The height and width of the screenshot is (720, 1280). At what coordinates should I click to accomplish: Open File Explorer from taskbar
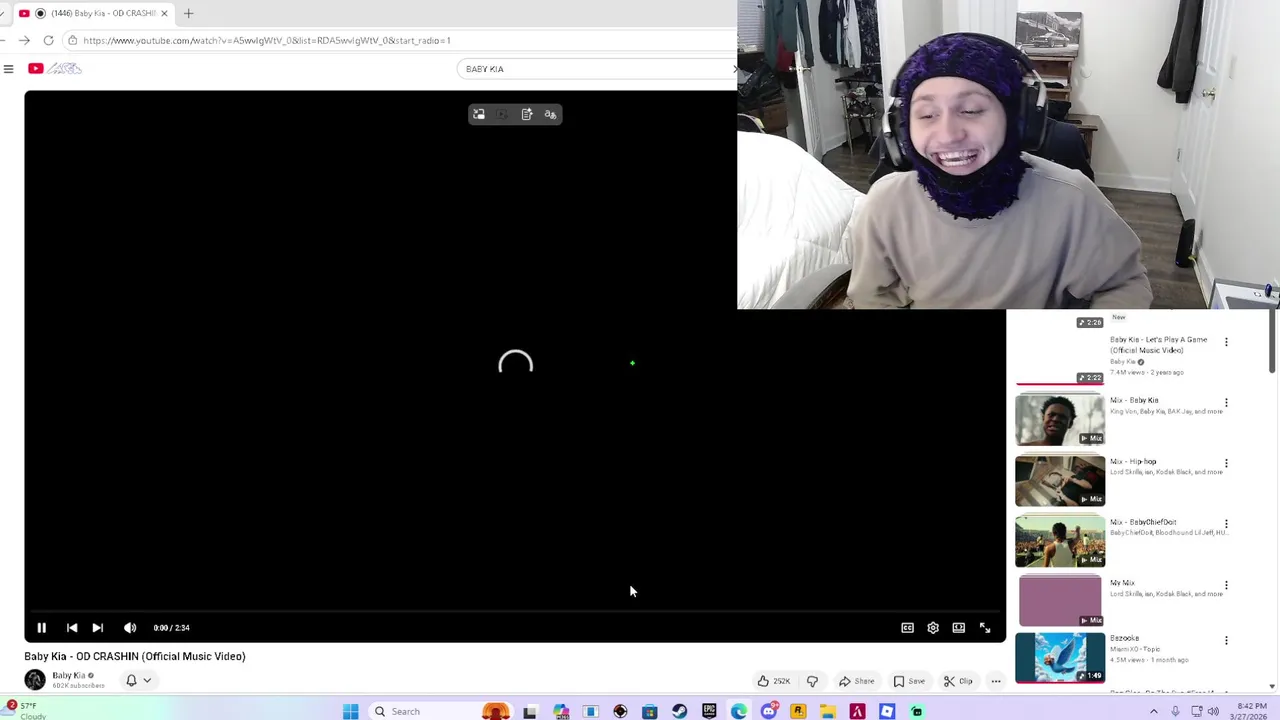tap(828, 711)
